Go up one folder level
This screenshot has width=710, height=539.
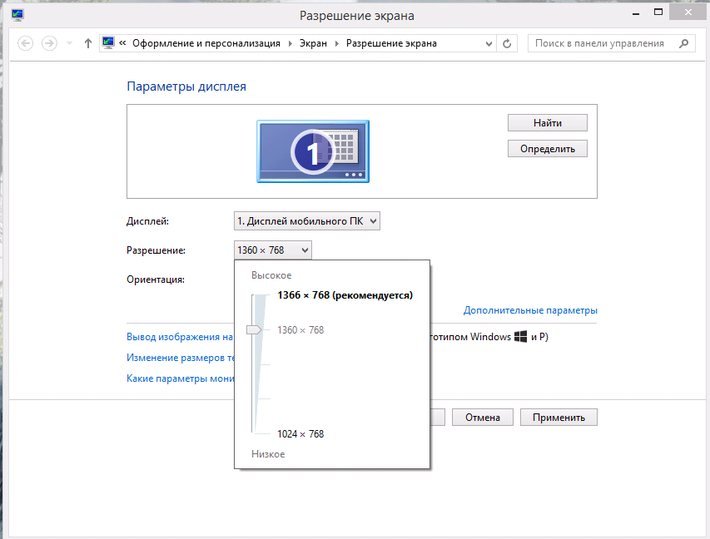(x=88, y=43)
